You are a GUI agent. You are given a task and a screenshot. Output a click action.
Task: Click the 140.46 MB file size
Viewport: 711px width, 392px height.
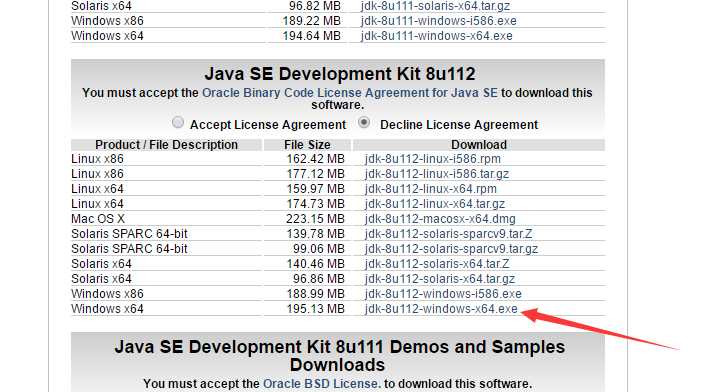tap(316, 264)
